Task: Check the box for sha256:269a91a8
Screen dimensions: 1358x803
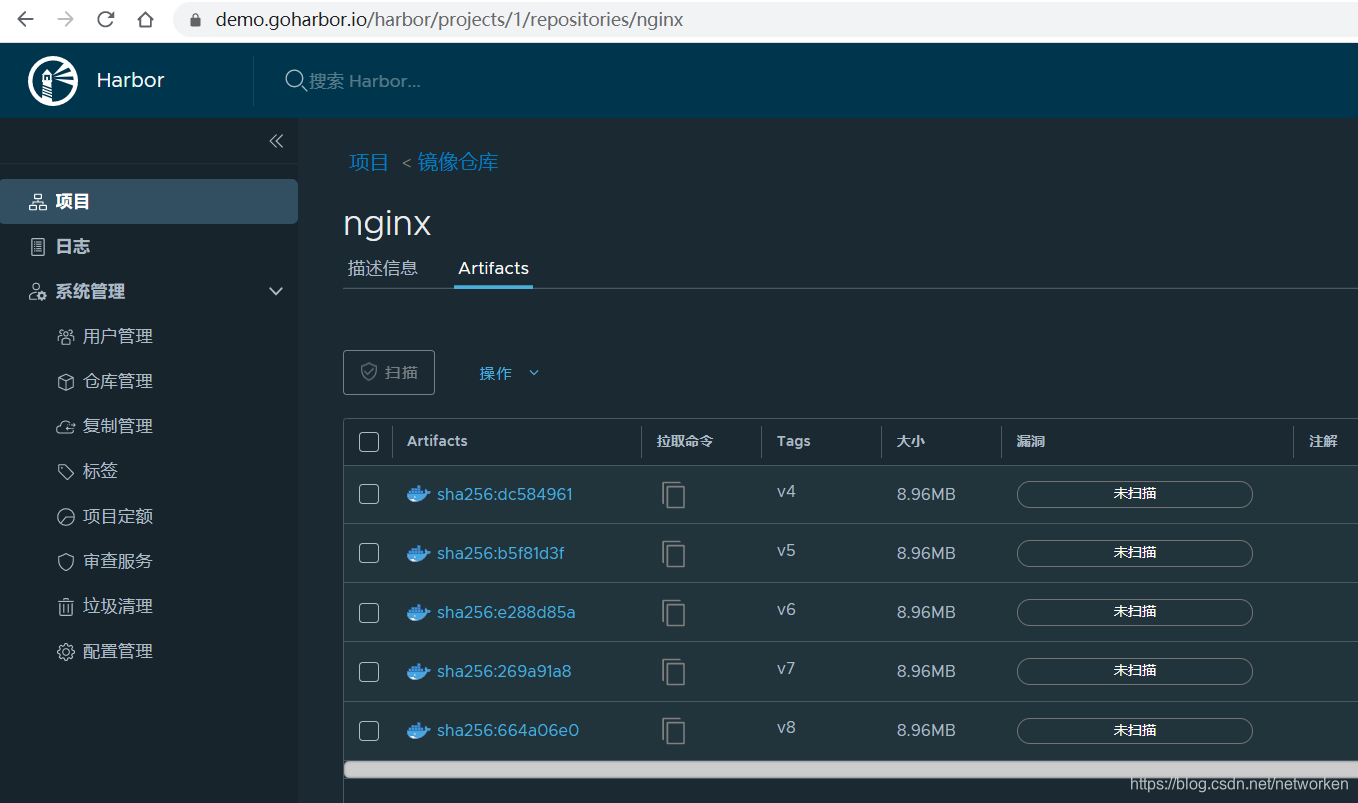Action: (369, 671)
